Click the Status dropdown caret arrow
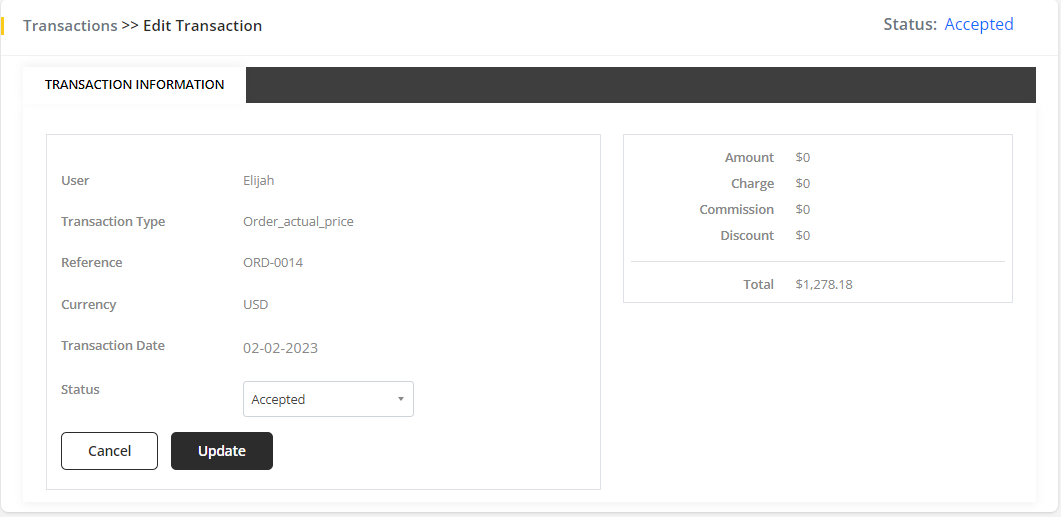The image size is (1061, 517). [x=400, y=399]
